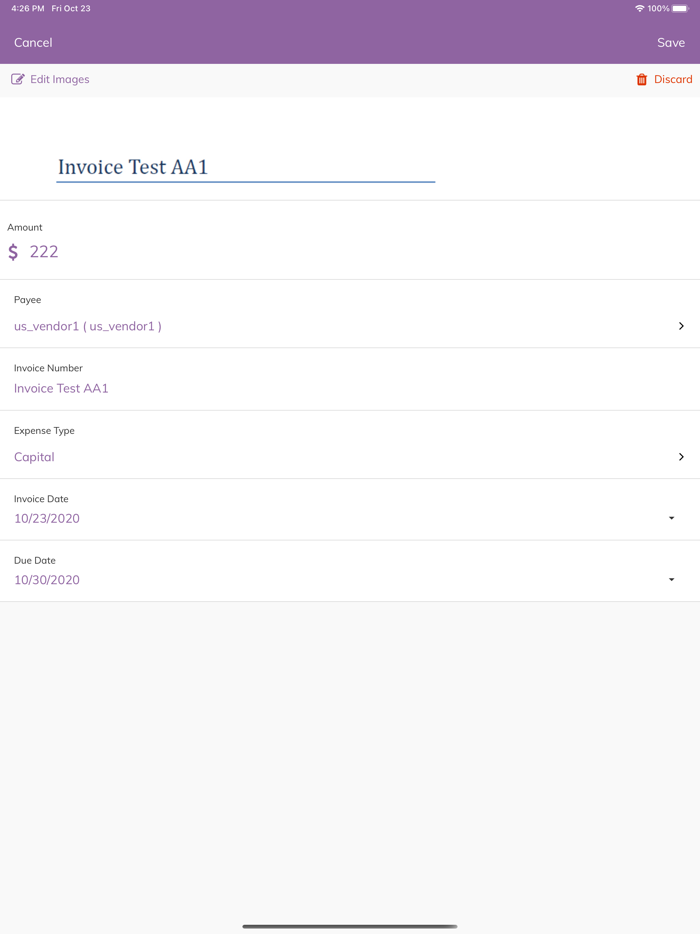
Task: Click the red Discard trash icon
Action: (642, 79)
